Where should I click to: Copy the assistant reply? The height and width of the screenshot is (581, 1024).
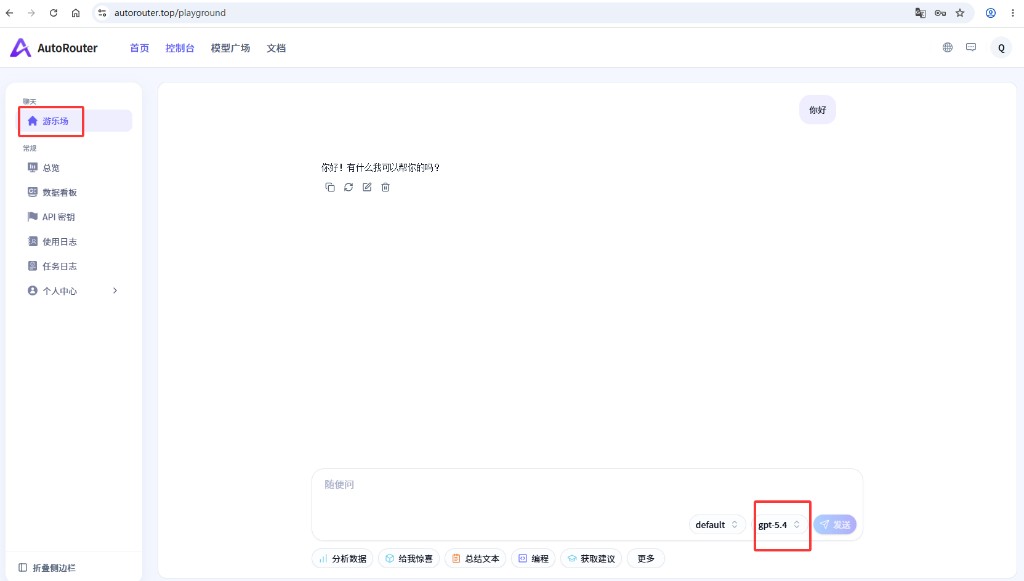330,187
